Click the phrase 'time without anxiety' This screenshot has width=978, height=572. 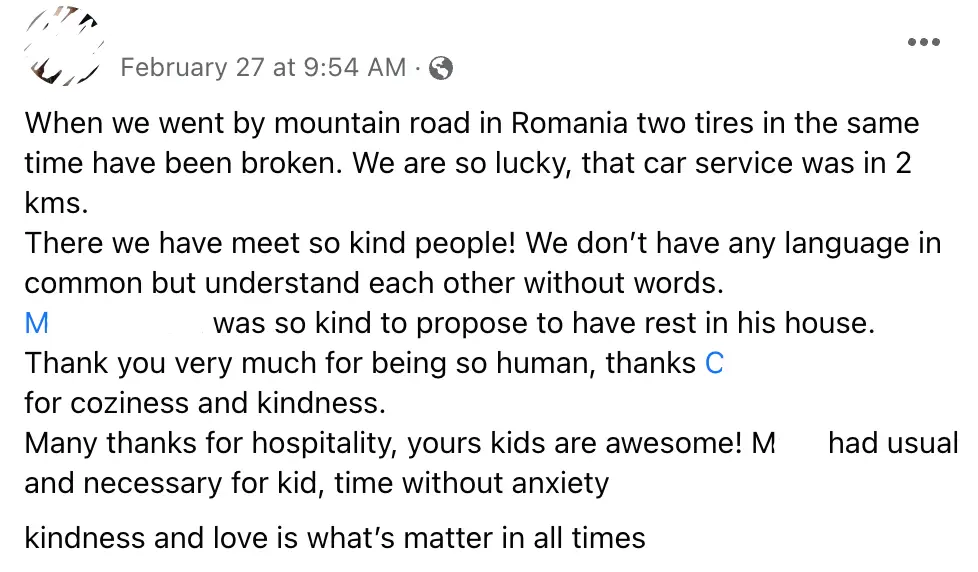tap(471, 483)
